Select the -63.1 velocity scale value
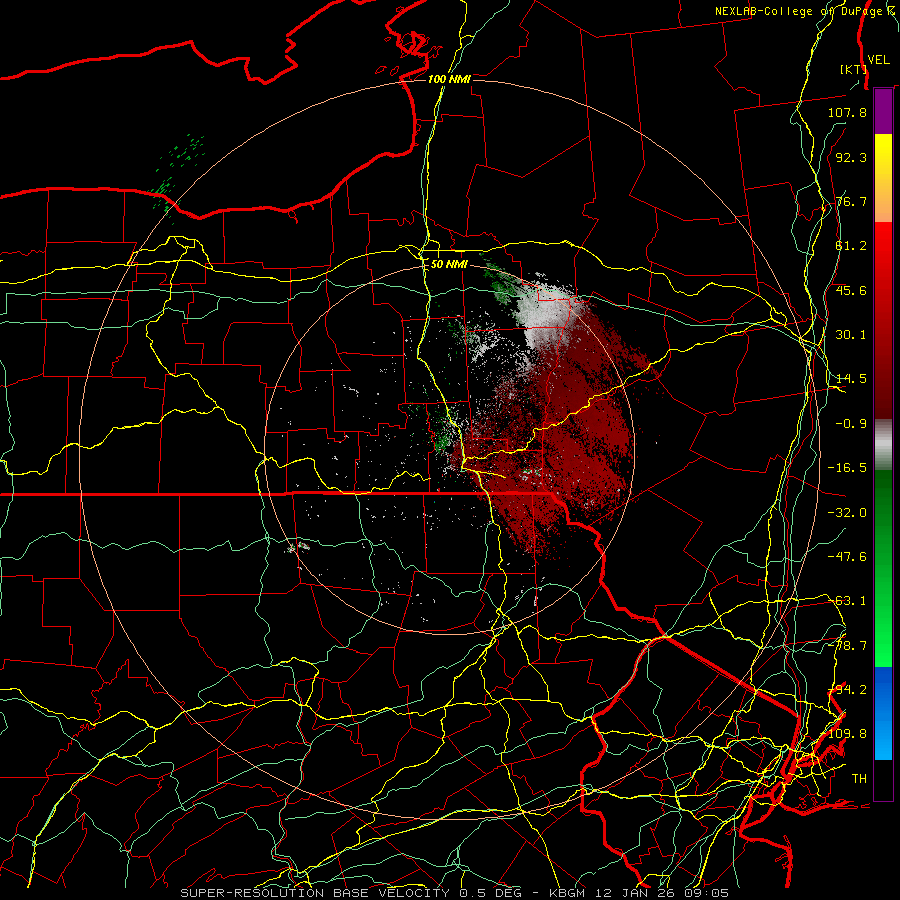Screen dimensions: 900x900 [847, 601]
